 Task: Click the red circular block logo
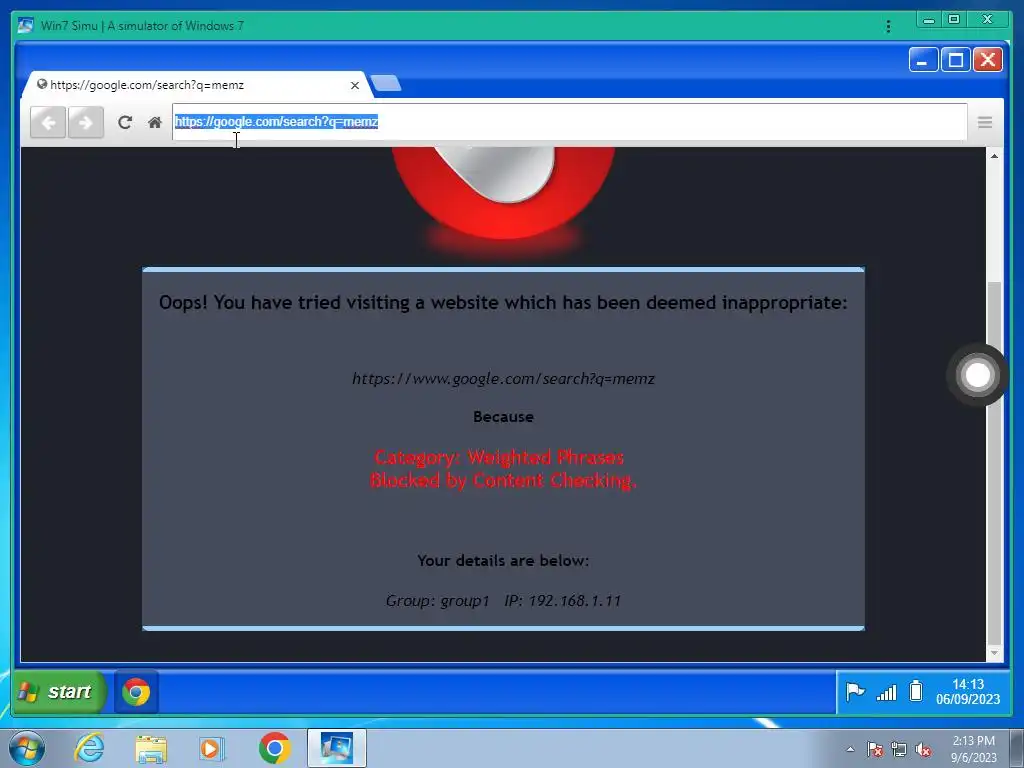504,193
